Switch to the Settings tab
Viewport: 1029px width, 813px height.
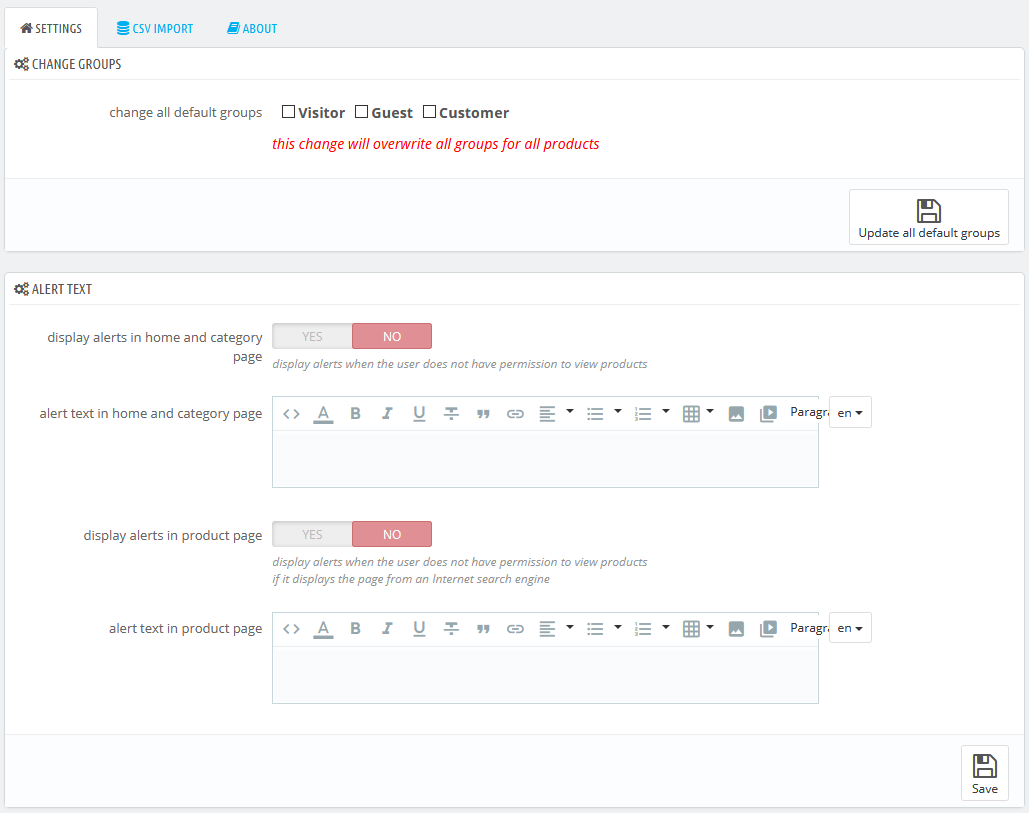tap(51, 28)
